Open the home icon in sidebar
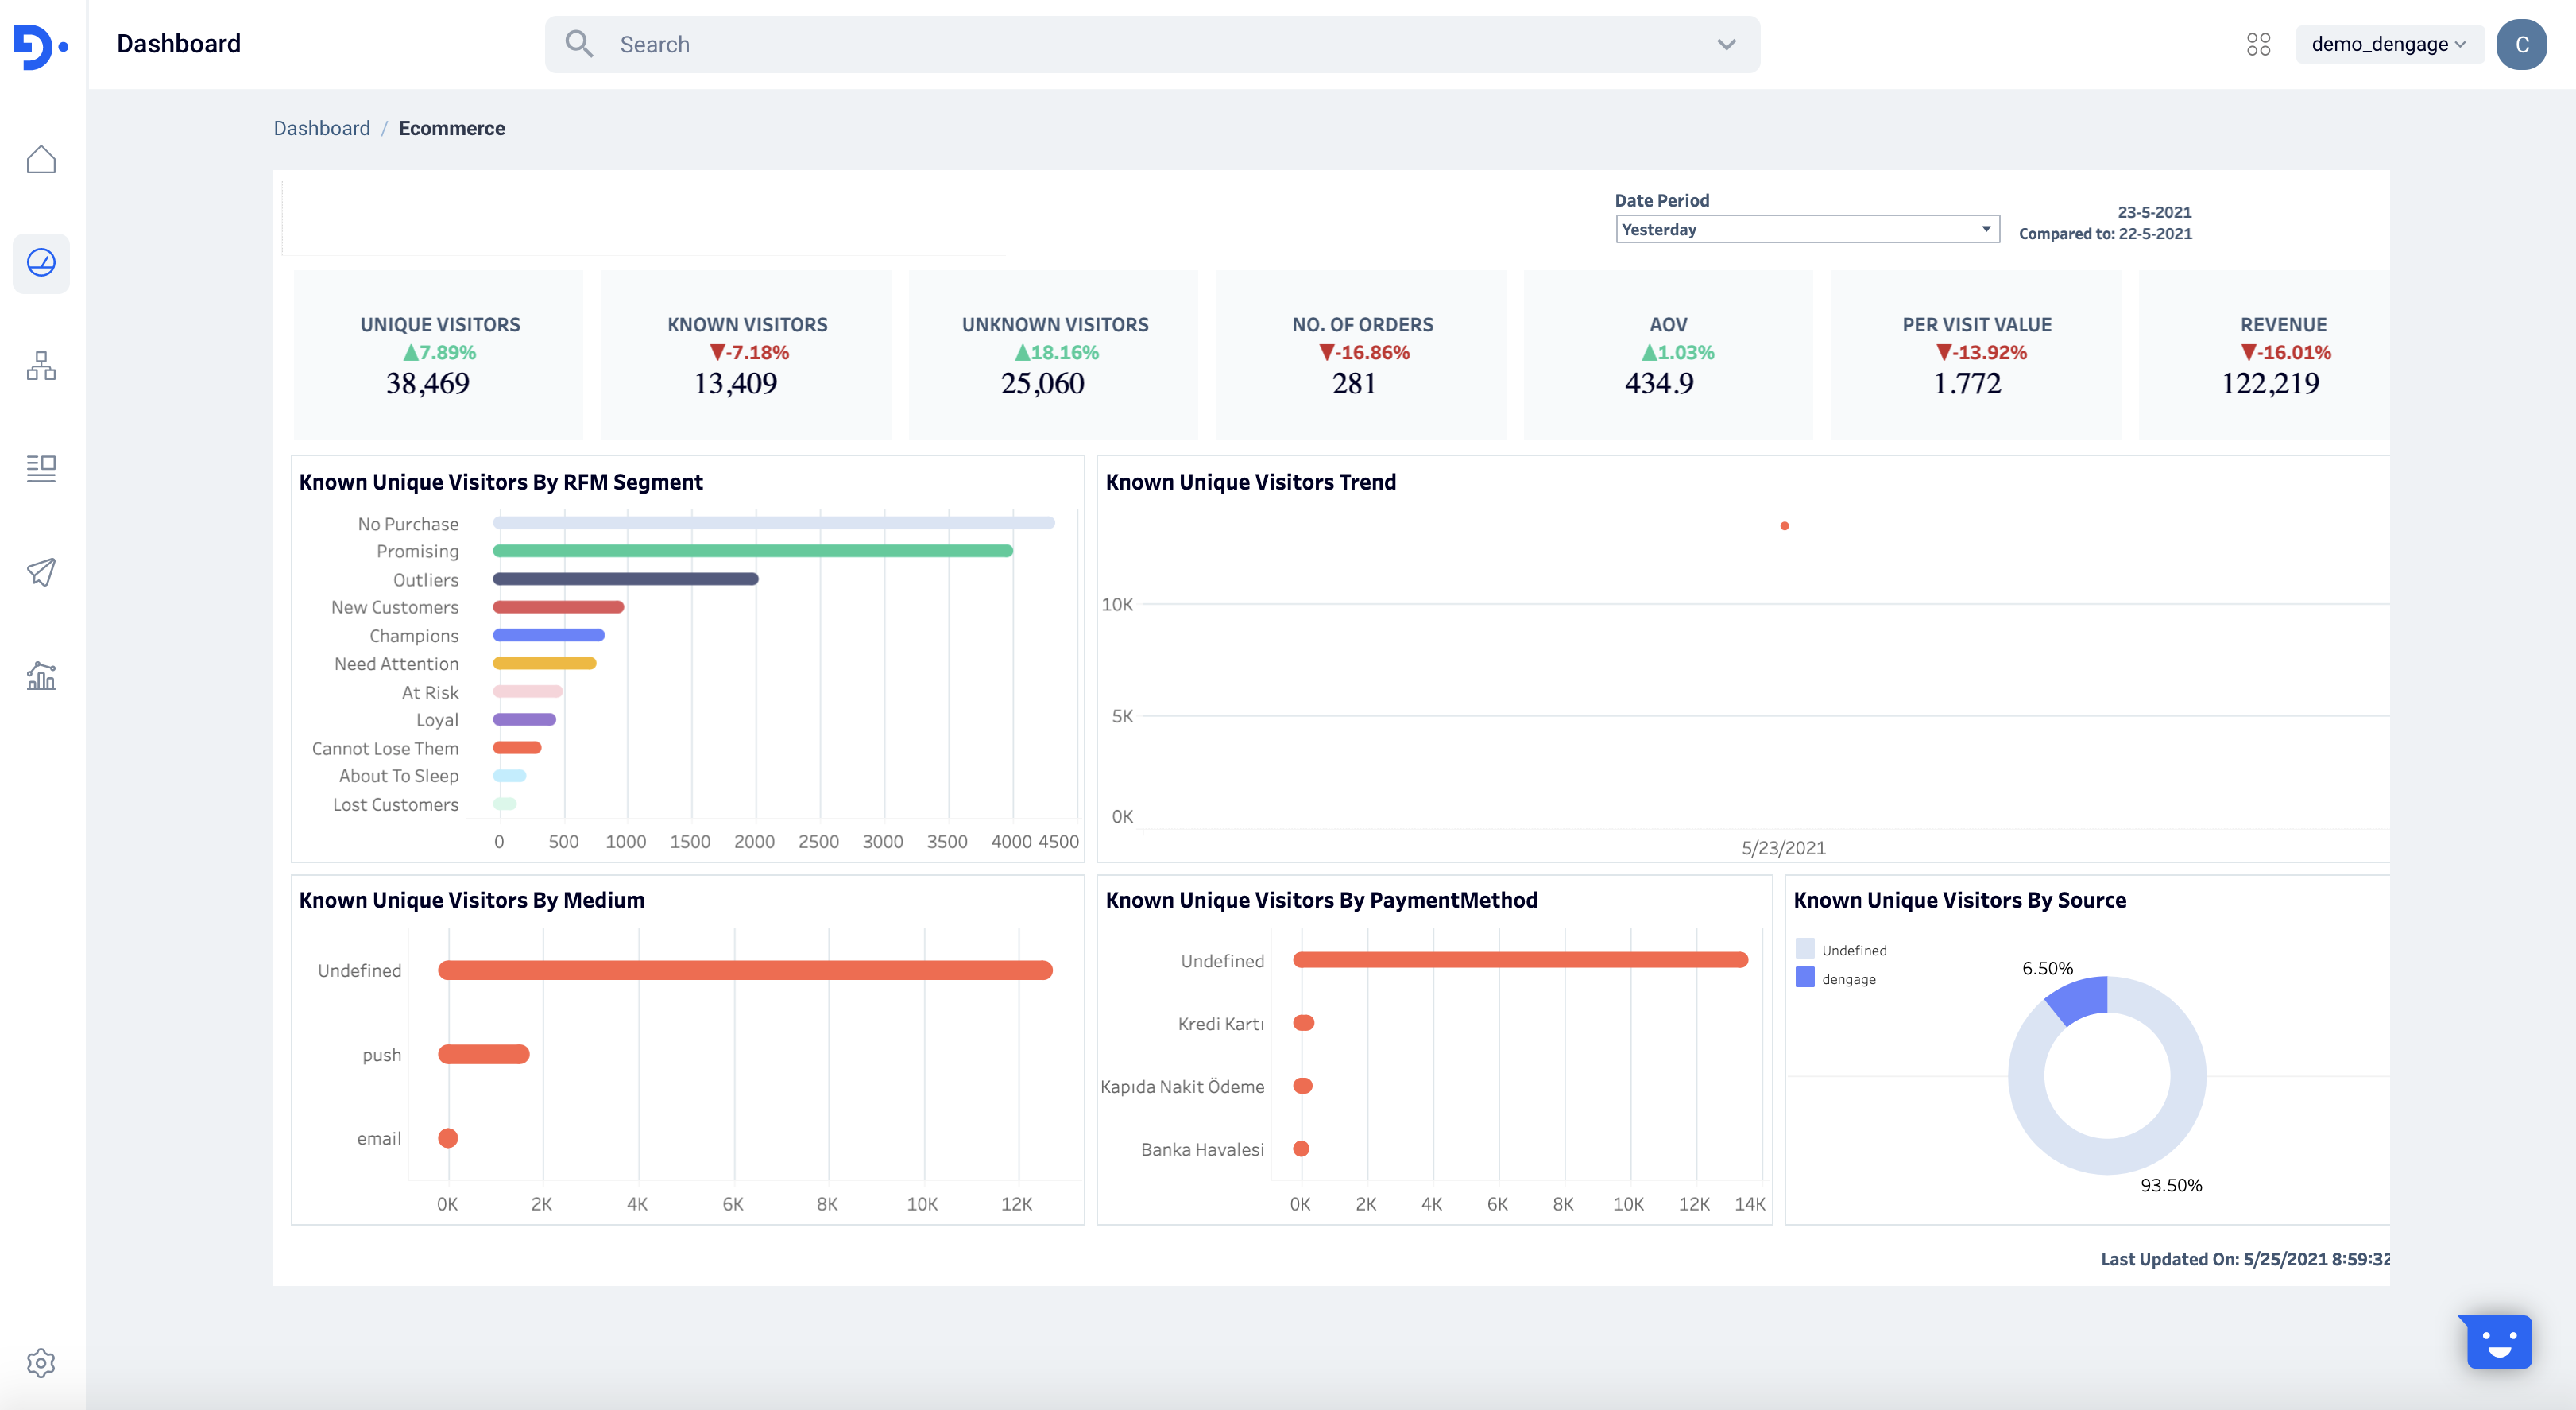Image resolution: width=2576 pixels, height=1410 pixels. pyautogui.click(x=41, y=160)
